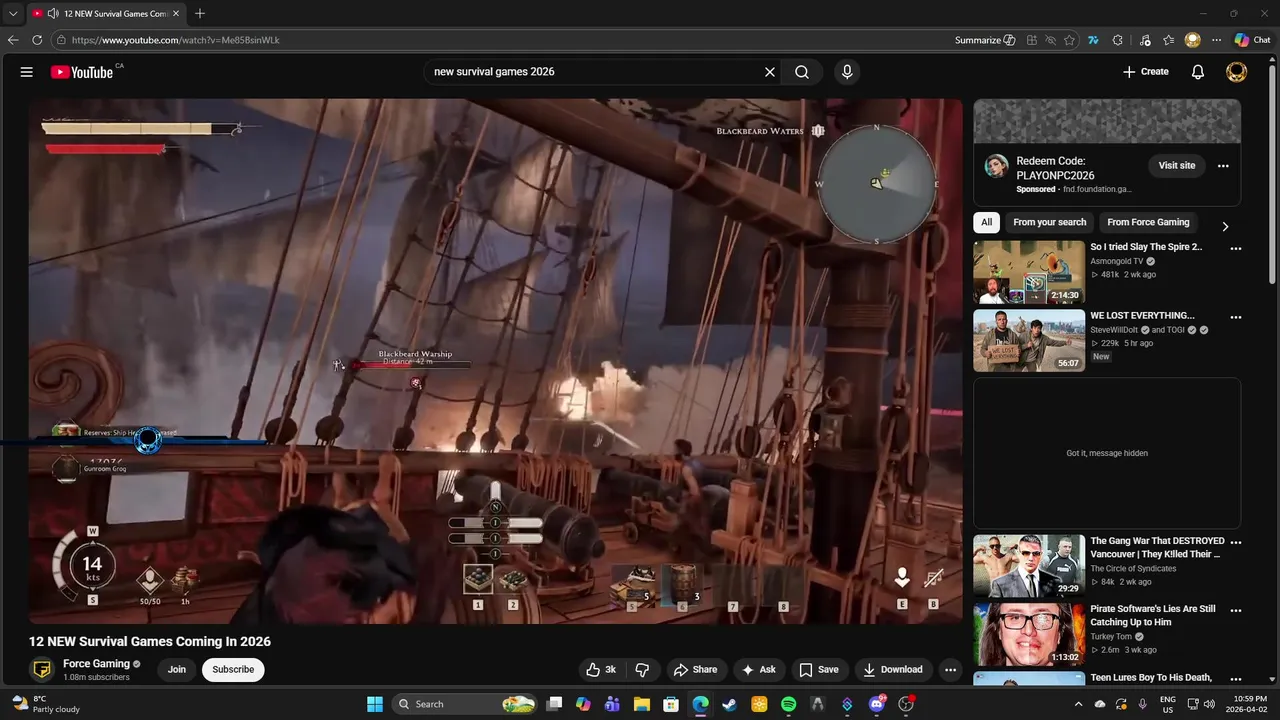Like the video with thumbs up

(x=601, y=670)
